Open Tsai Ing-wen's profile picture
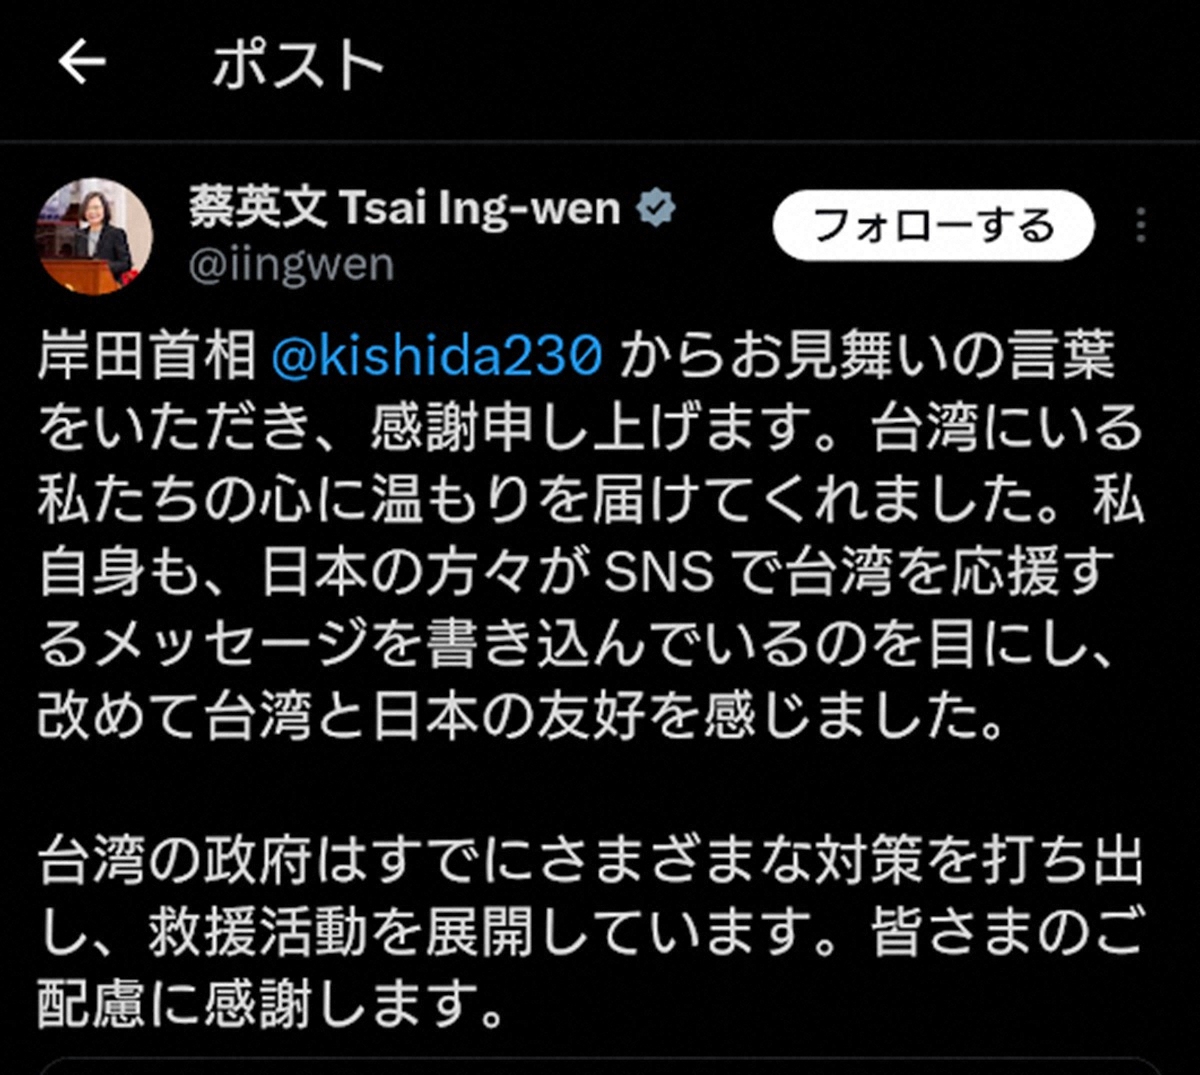Viewport: 1200px width, 1075px height. pos(95,237)
